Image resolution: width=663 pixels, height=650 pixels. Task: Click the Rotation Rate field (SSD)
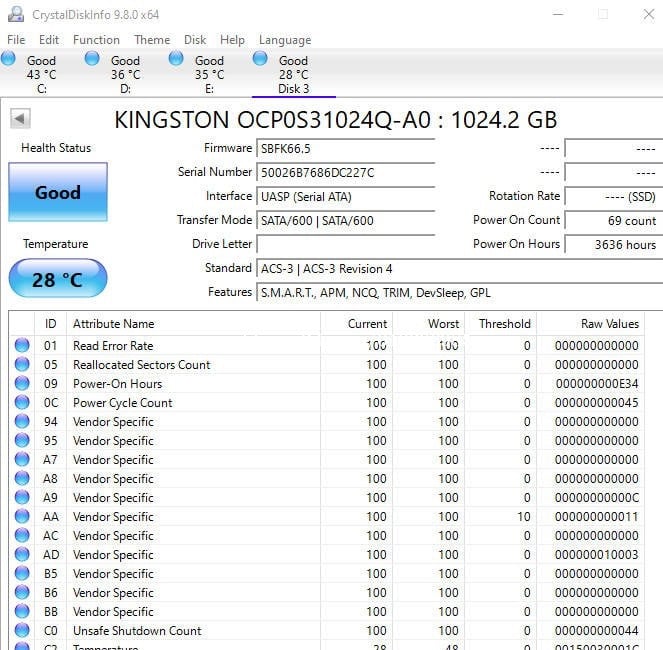[614, 197]
